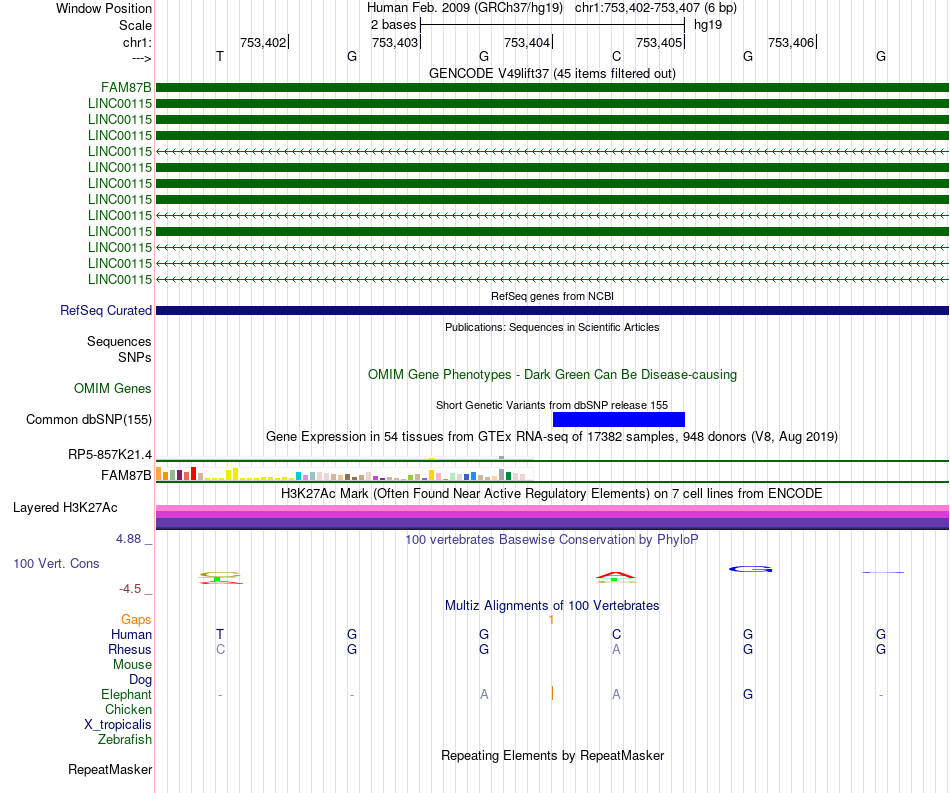Image resolution: width=950 pixels, height=793 pixels.
Task: Click the Layered H3K27Ac label
Action: (x=65, y=508)
